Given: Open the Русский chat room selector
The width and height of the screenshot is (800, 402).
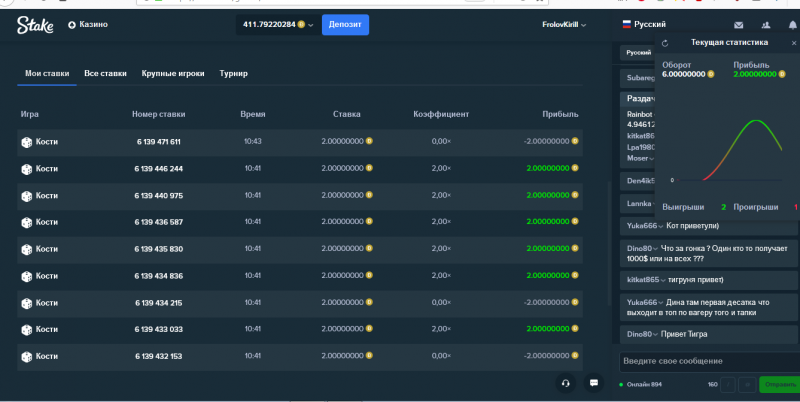Looking at the screenshot, I should tap(638, 53).
